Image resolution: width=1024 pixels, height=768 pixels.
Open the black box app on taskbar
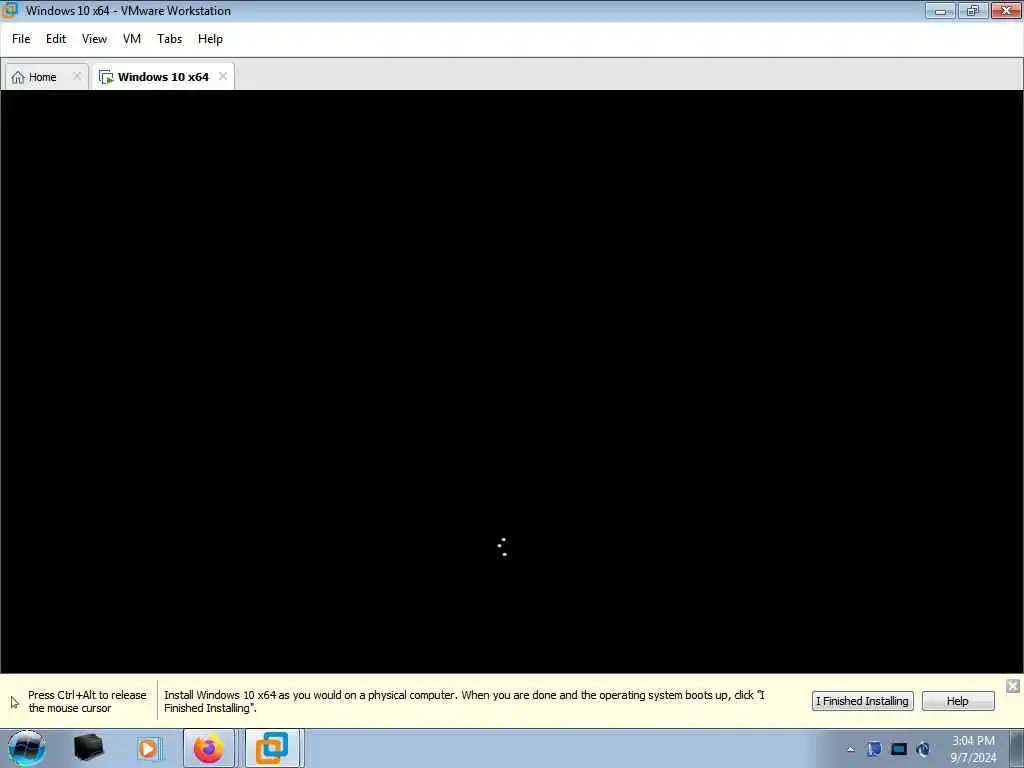click(89, 748)
